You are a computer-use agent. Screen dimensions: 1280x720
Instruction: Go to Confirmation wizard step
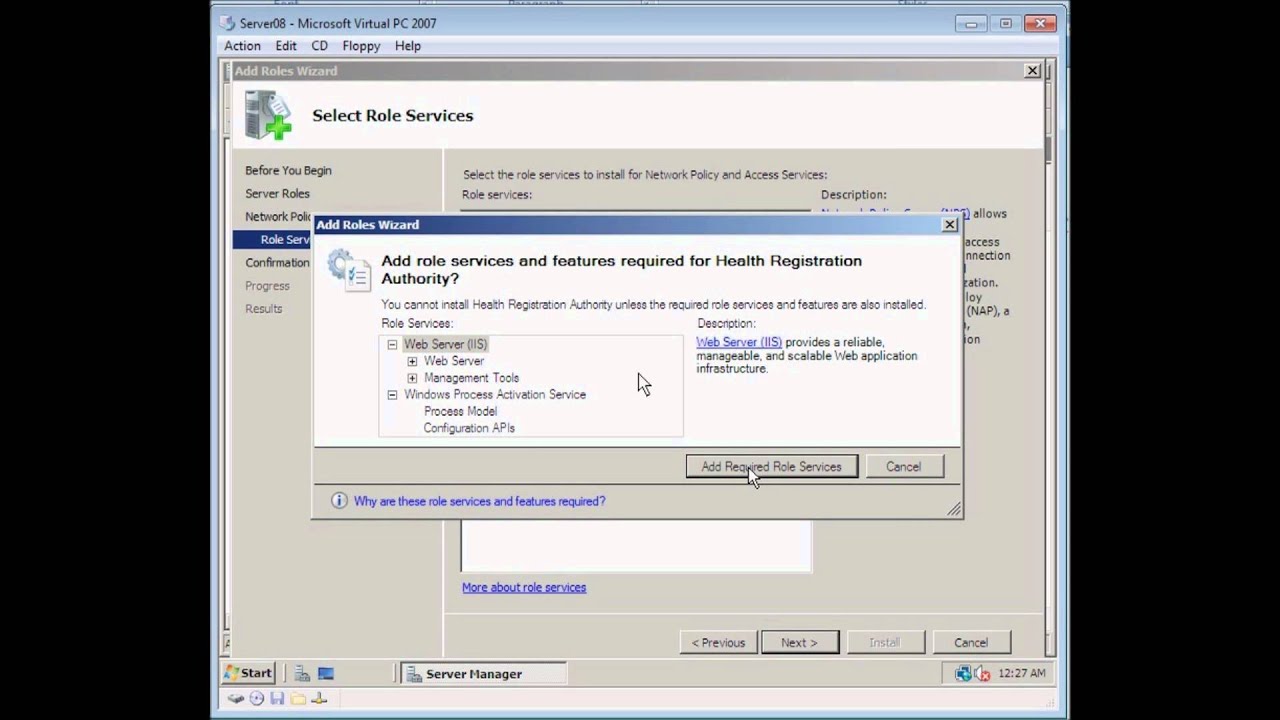(277, 263)
